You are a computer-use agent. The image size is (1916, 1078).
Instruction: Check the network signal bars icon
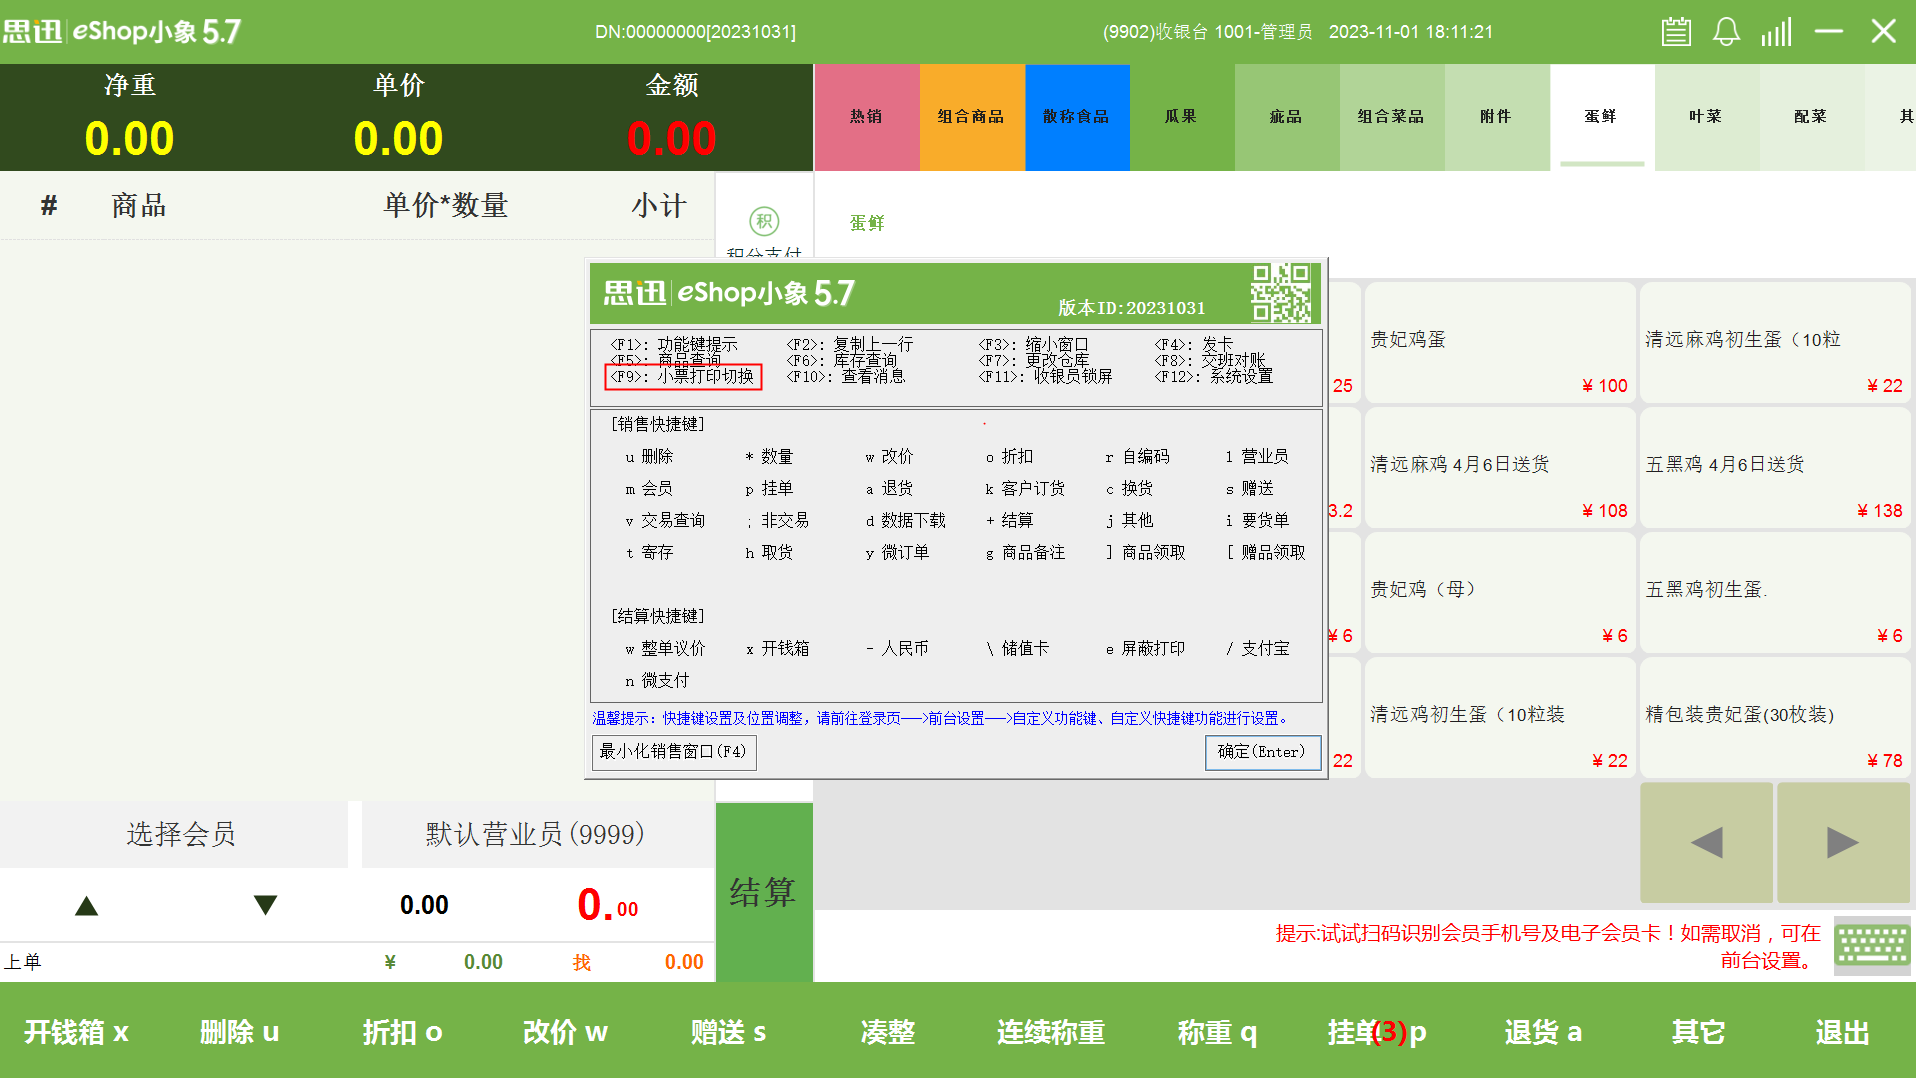(x=1777, y=32)
